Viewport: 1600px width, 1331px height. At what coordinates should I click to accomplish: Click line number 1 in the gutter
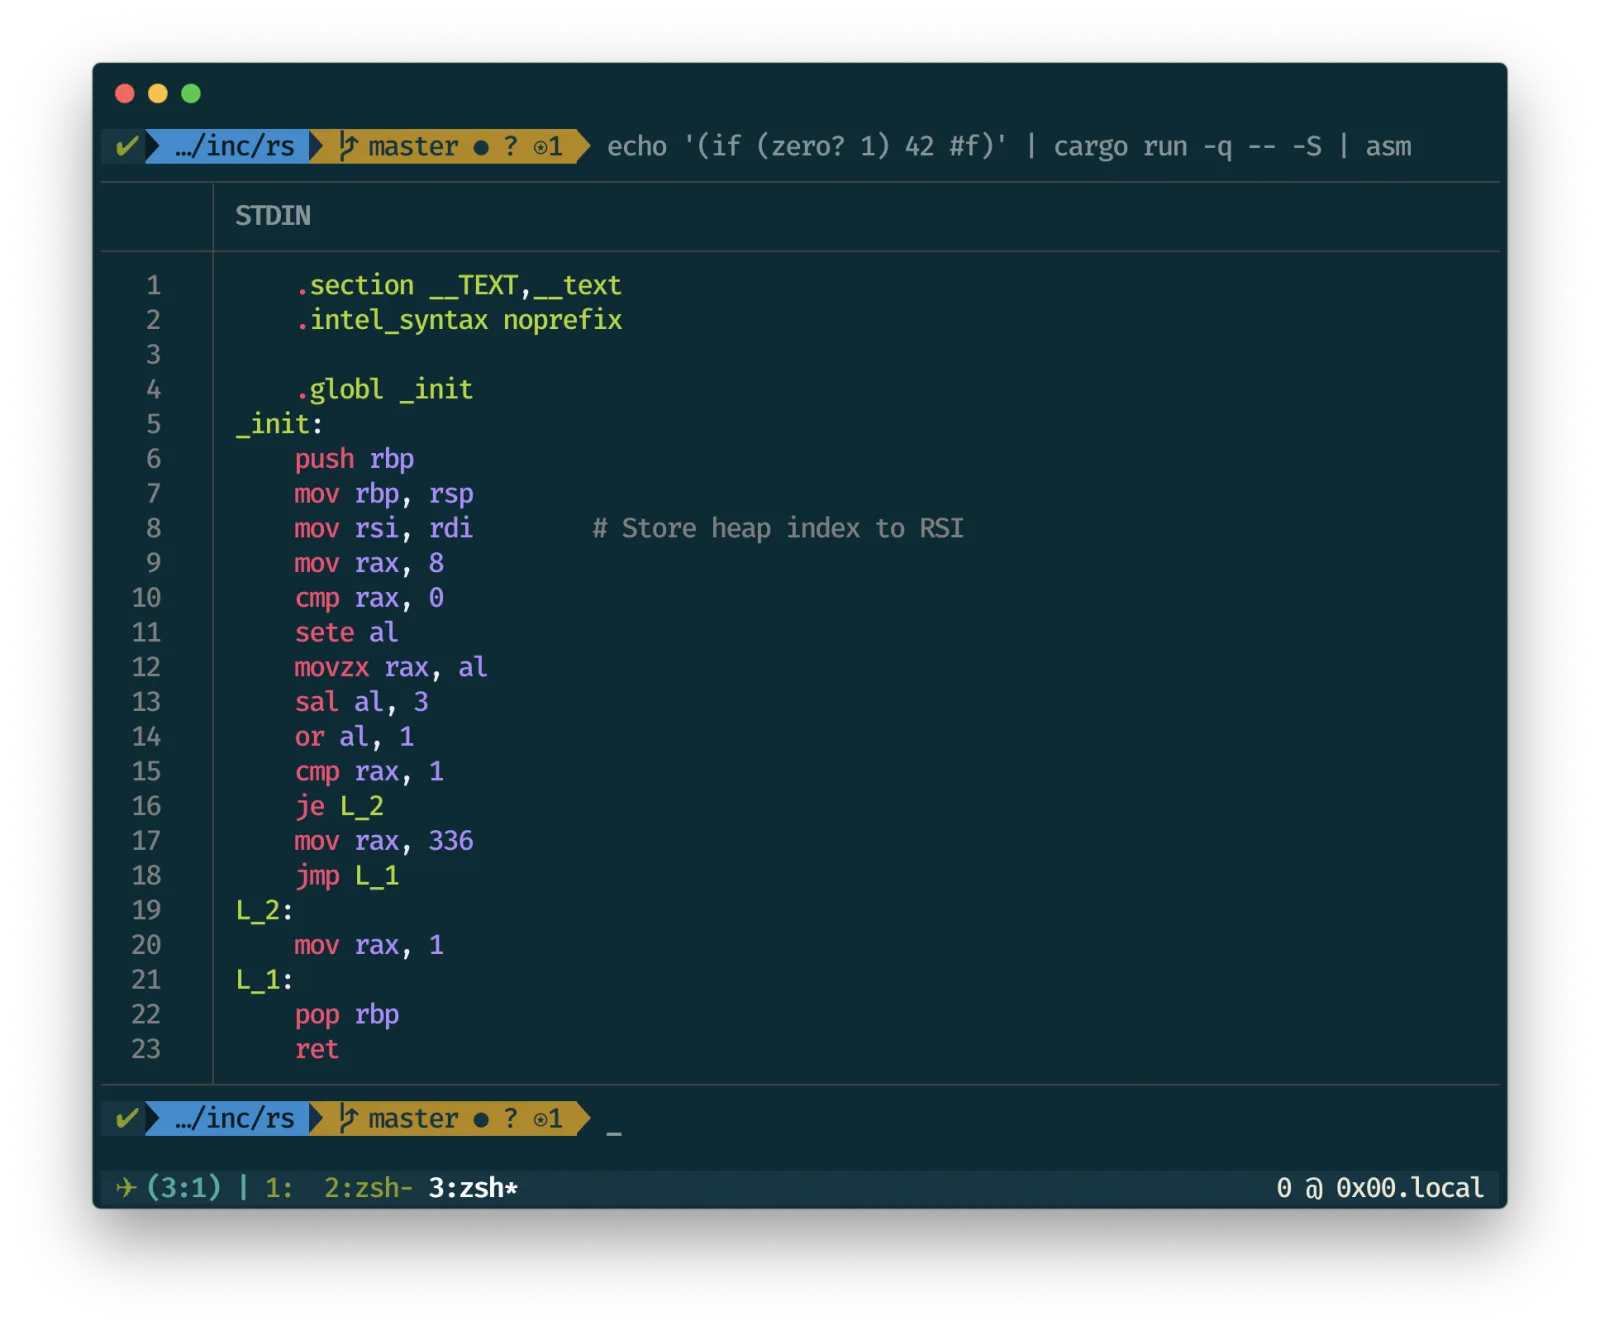(153, 285)
